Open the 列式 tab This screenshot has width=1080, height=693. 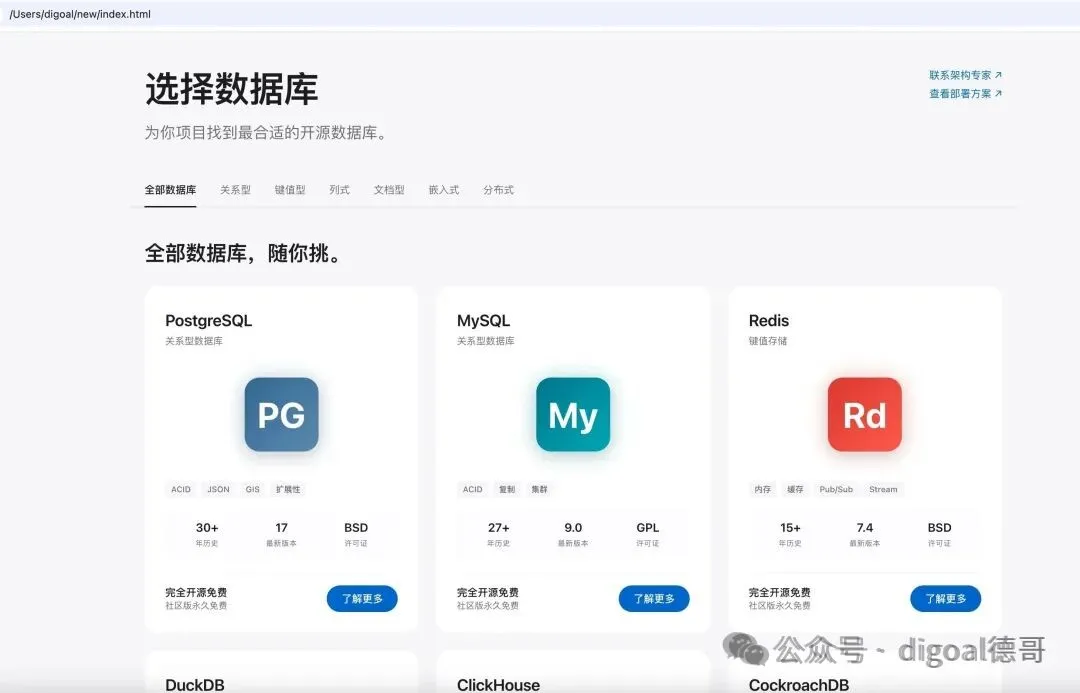tap(340, 190)
